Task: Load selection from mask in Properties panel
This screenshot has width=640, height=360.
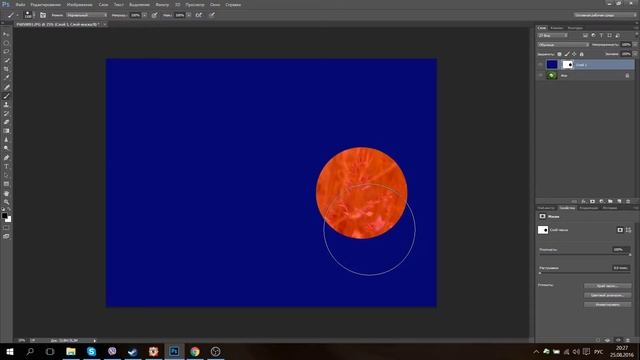Action: click(598, 340)
